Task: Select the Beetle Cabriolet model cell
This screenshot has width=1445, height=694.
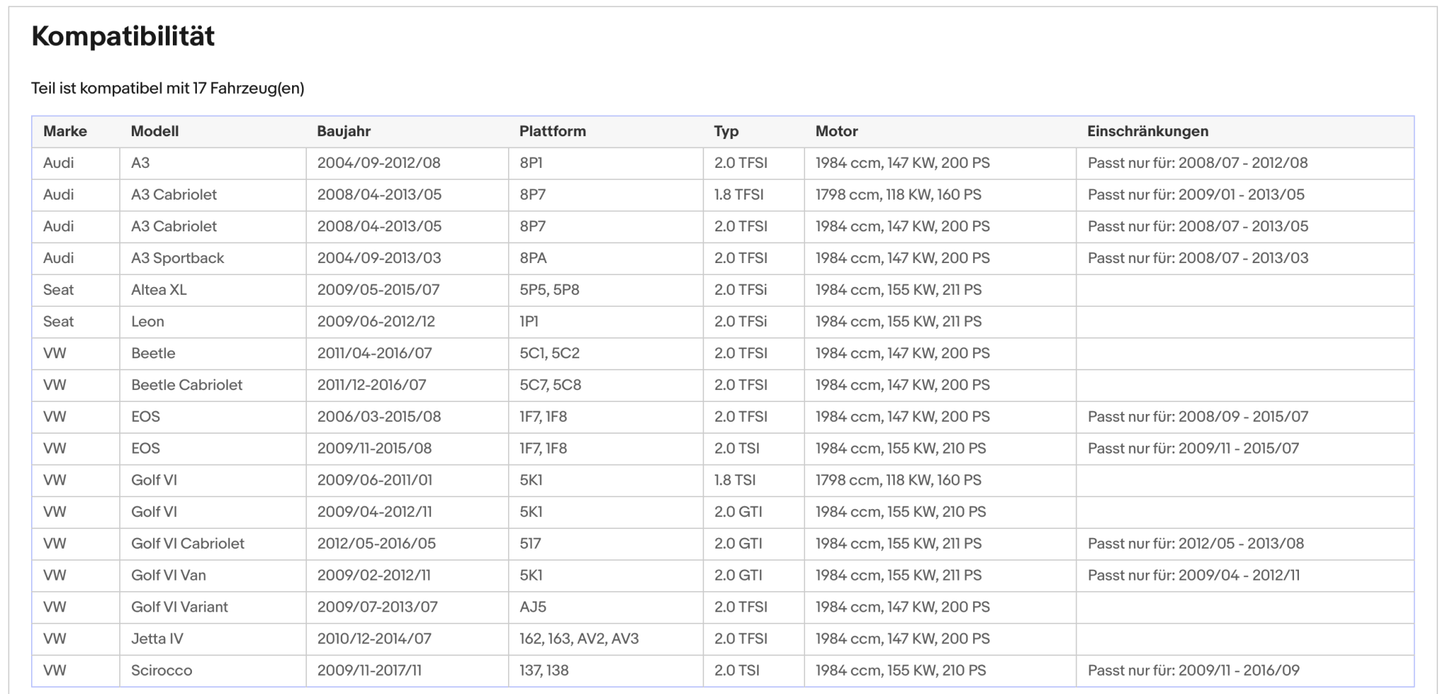Action: coord(186,385)
